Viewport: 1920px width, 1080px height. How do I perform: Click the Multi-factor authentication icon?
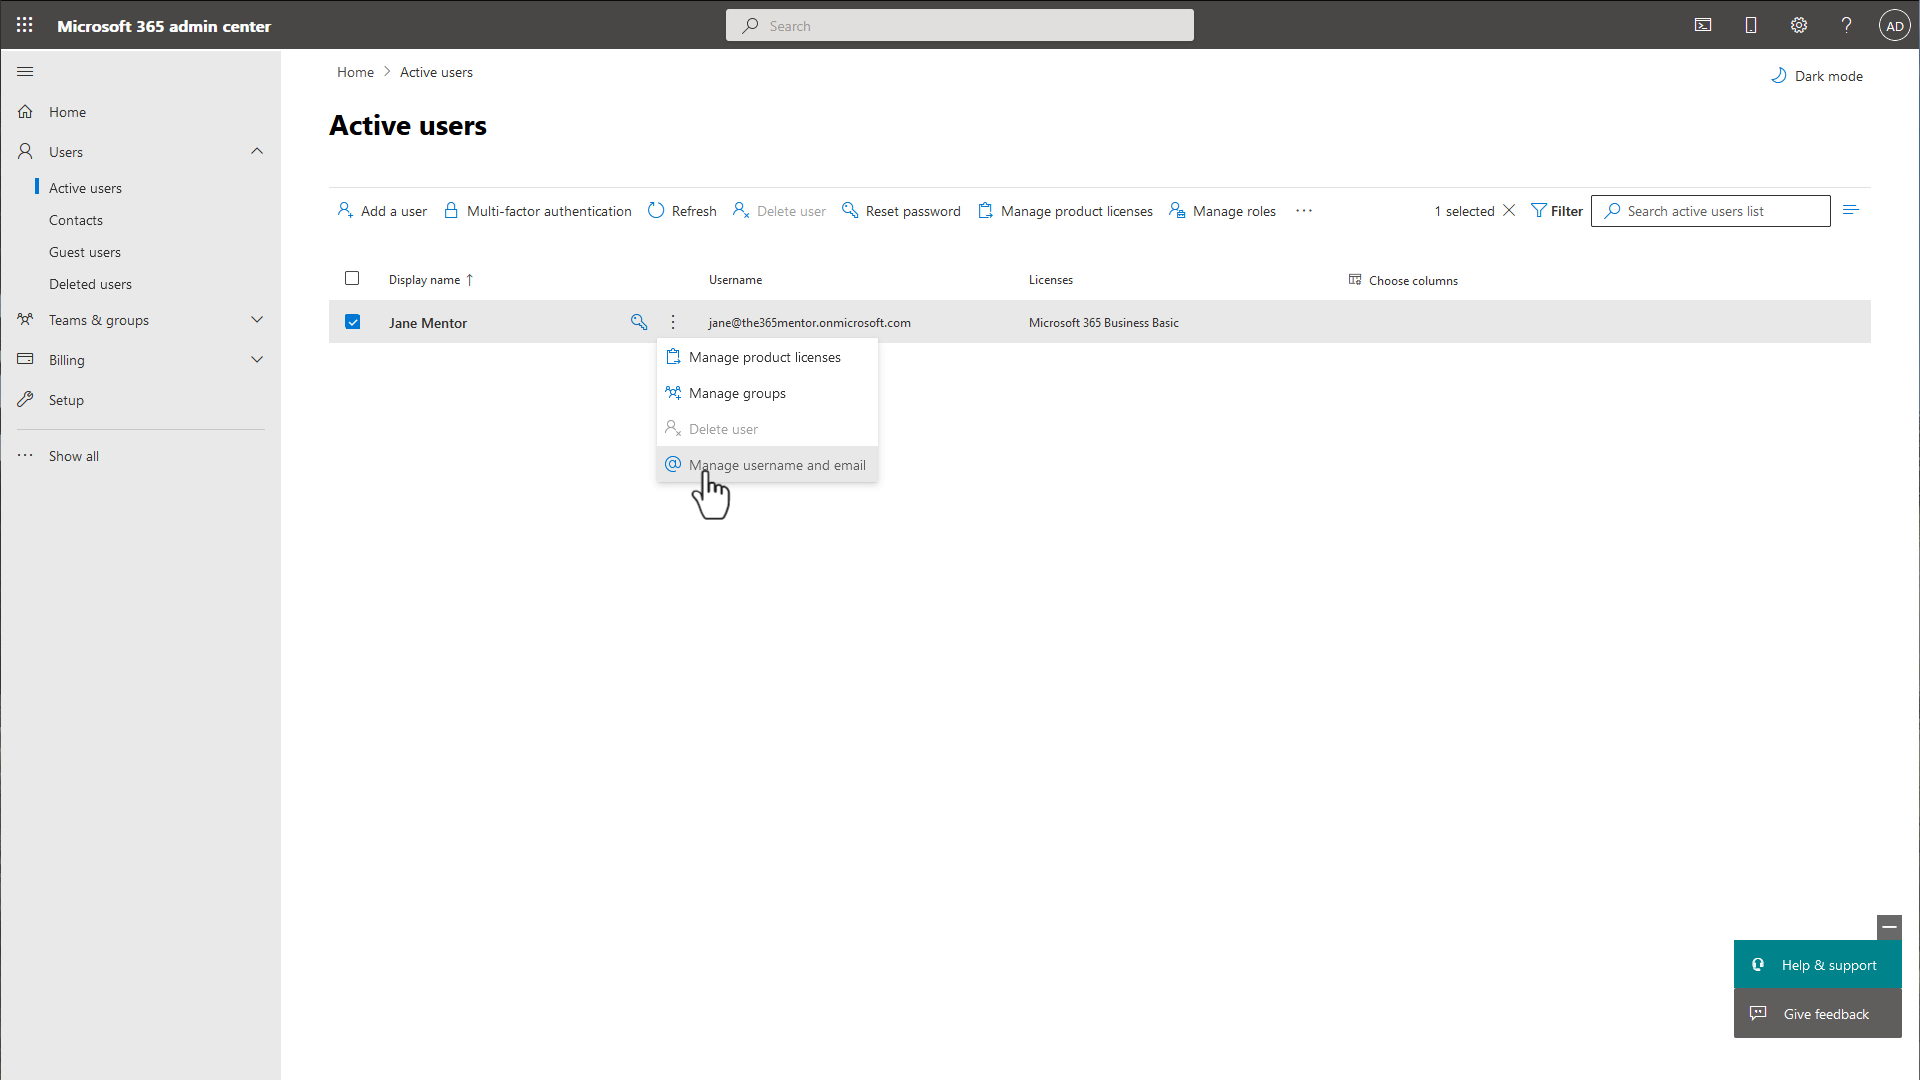(454, 211)
